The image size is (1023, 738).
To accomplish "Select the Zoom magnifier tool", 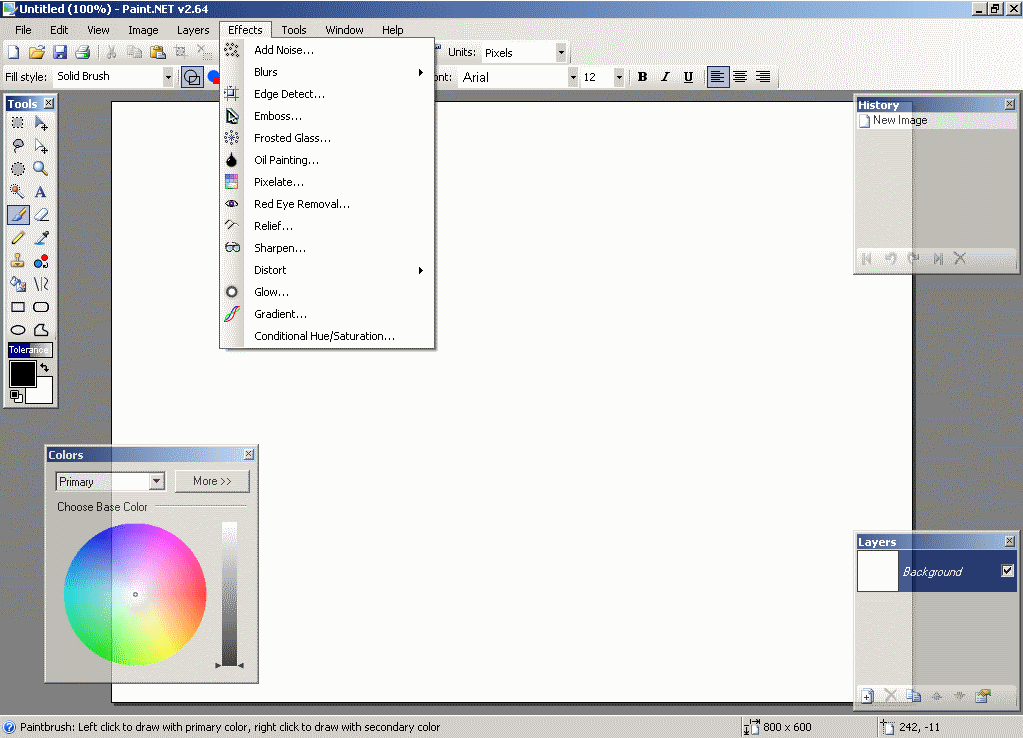I will (40, 168).
